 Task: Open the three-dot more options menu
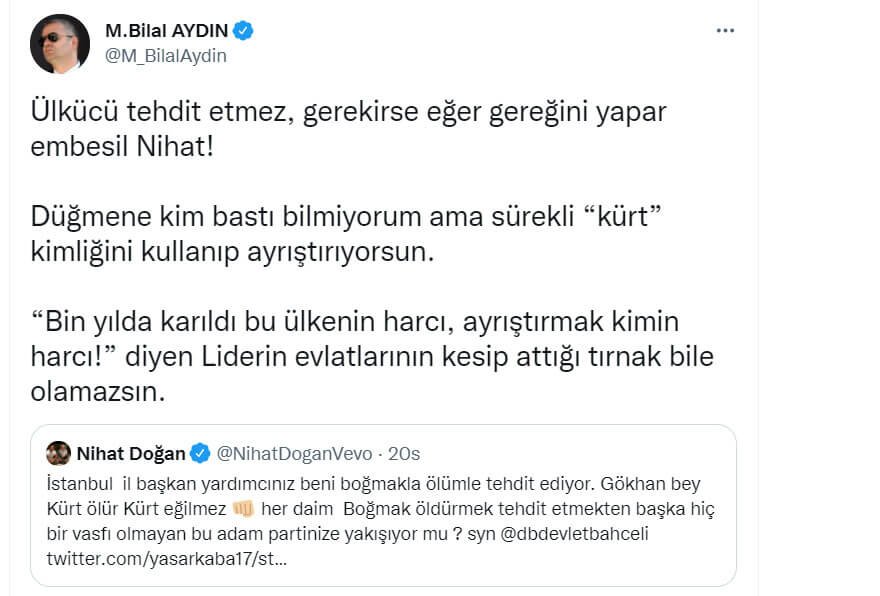725,31
